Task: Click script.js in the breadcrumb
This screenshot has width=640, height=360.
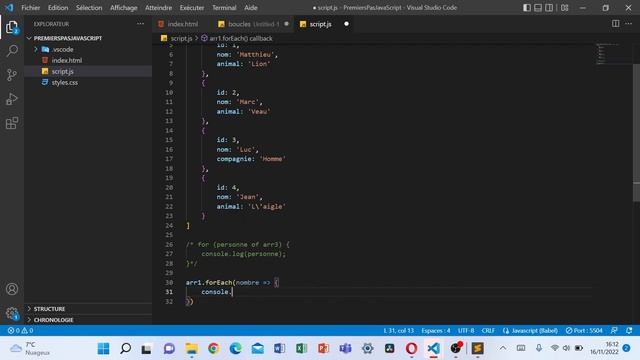Action: click(x=181, y=38)
